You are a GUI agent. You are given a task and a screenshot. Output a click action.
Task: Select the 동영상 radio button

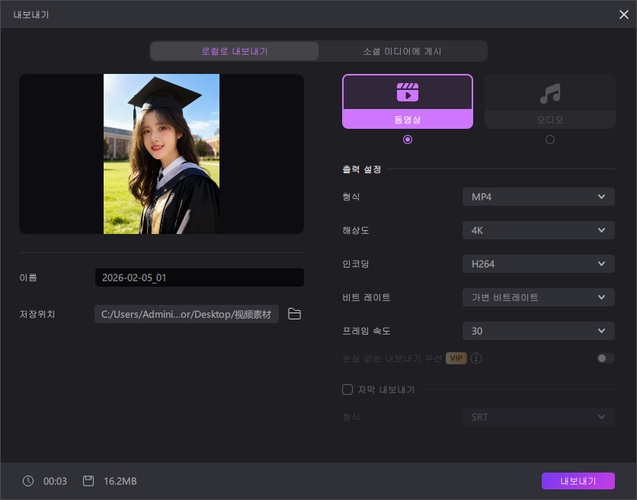tap(407, 140)
